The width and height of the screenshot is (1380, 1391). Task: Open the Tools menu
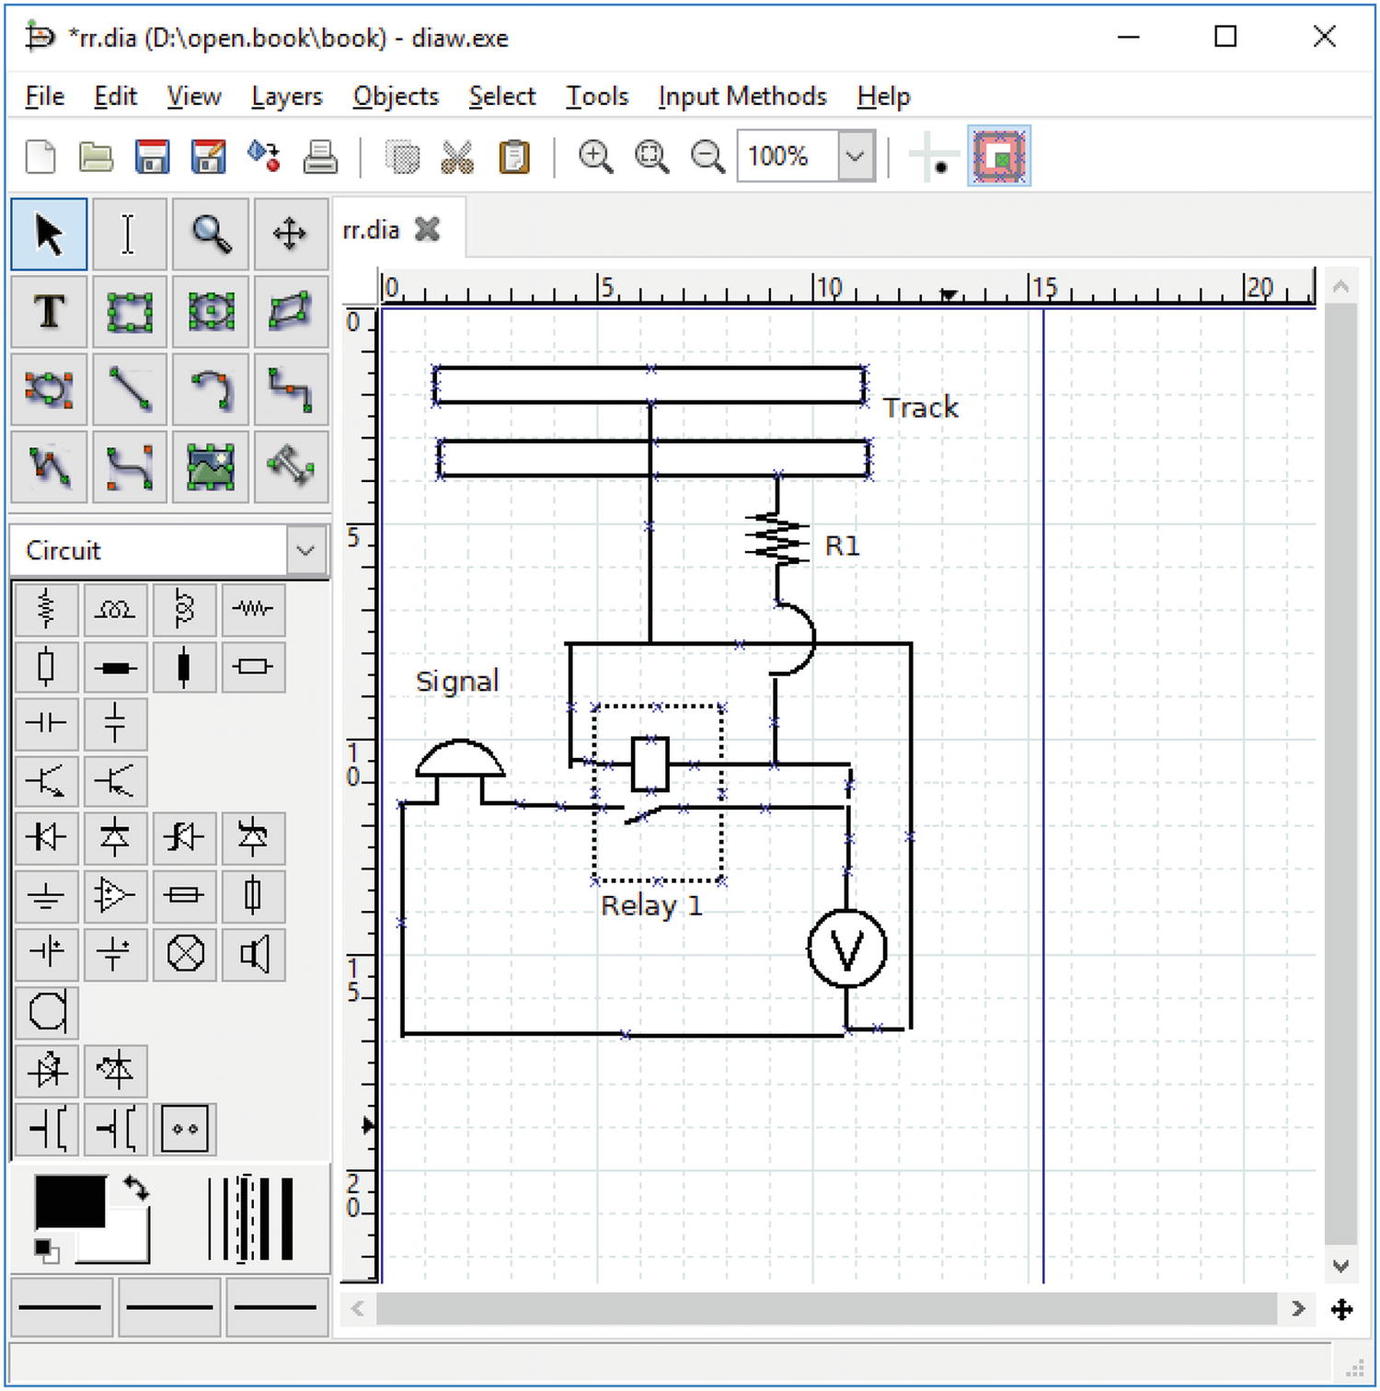(597, 96)
